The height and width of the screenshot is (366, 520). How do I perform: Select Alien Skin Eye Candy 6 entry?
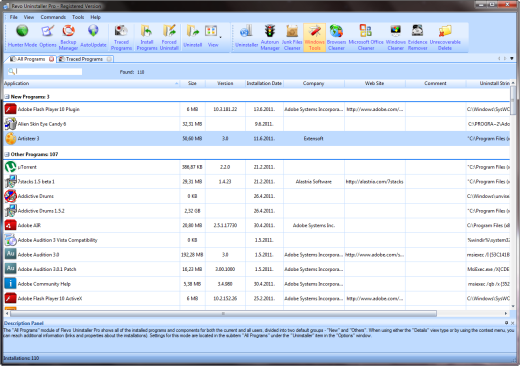257,124
